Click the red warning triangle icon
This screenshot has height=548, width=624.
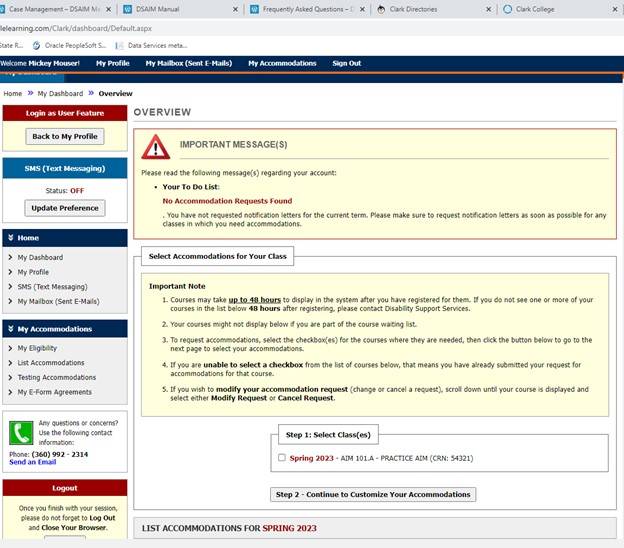tap(156, 147)
